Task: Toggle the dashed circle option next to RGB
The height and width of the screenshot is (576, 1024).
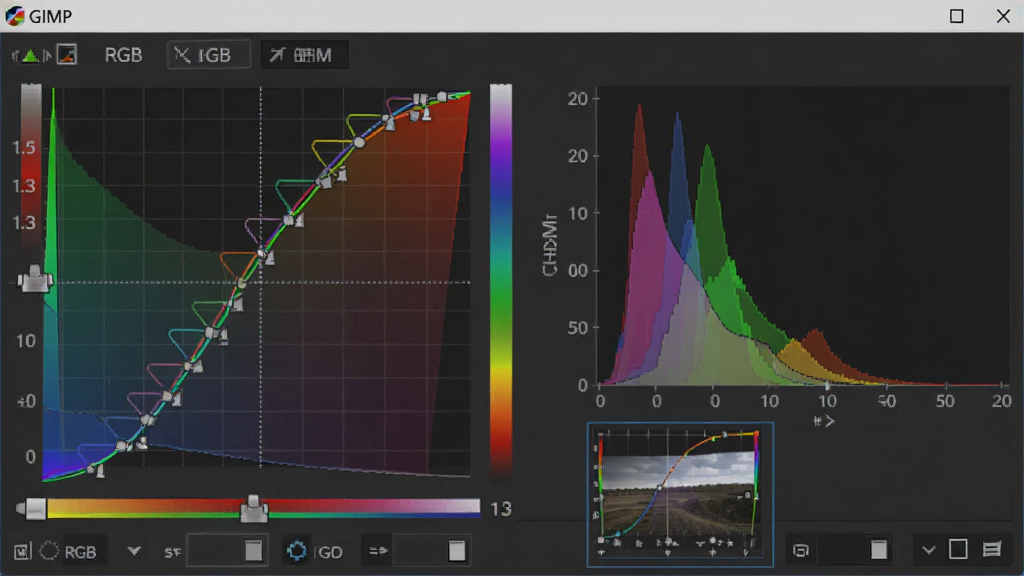Action: (x=49, y=551)
